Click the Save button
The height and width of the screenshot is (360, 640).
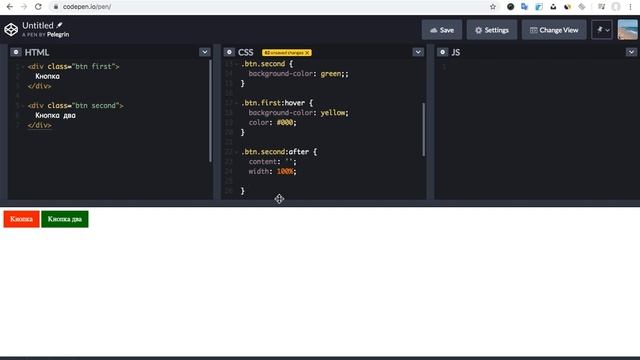click(x=442, y=30)
